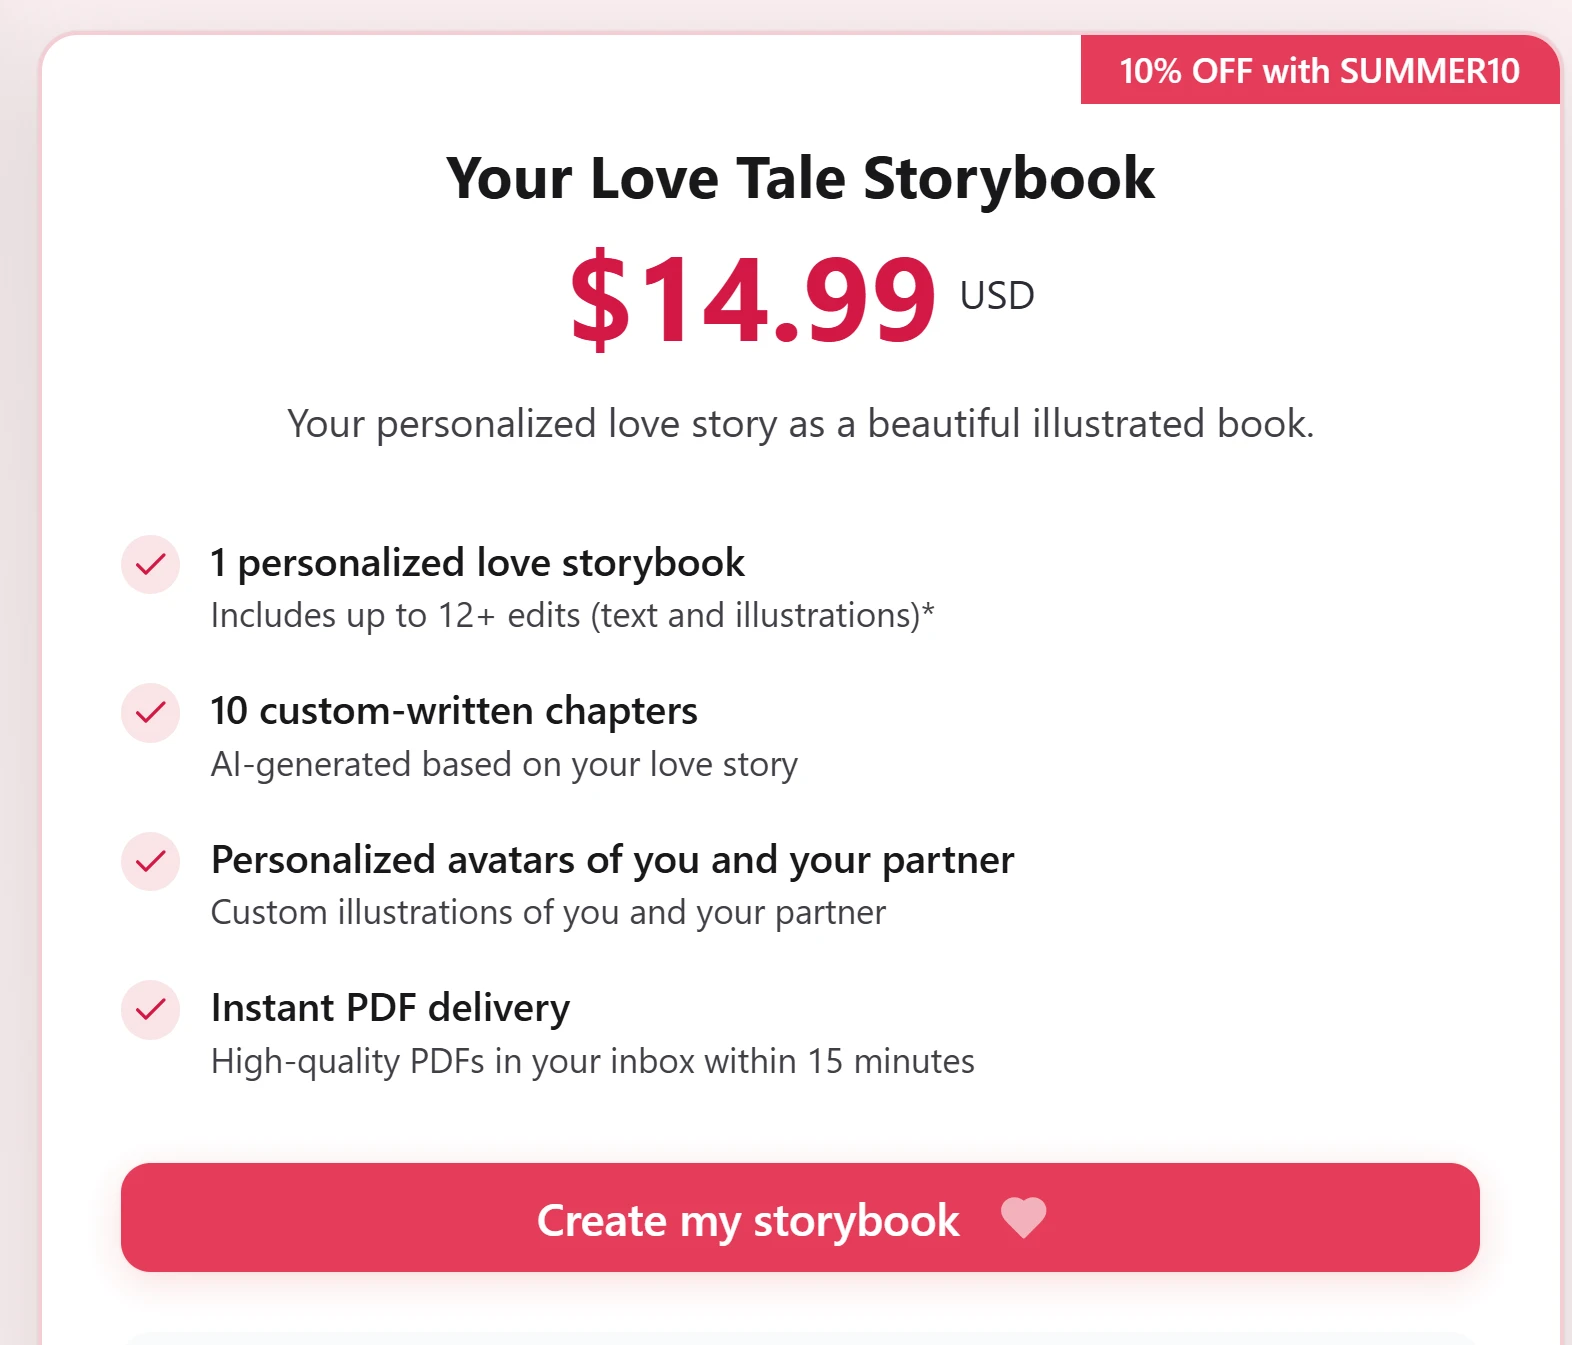
Task: Click the checkmark beside personalized love storybook
Action: [x=150, y=565]
